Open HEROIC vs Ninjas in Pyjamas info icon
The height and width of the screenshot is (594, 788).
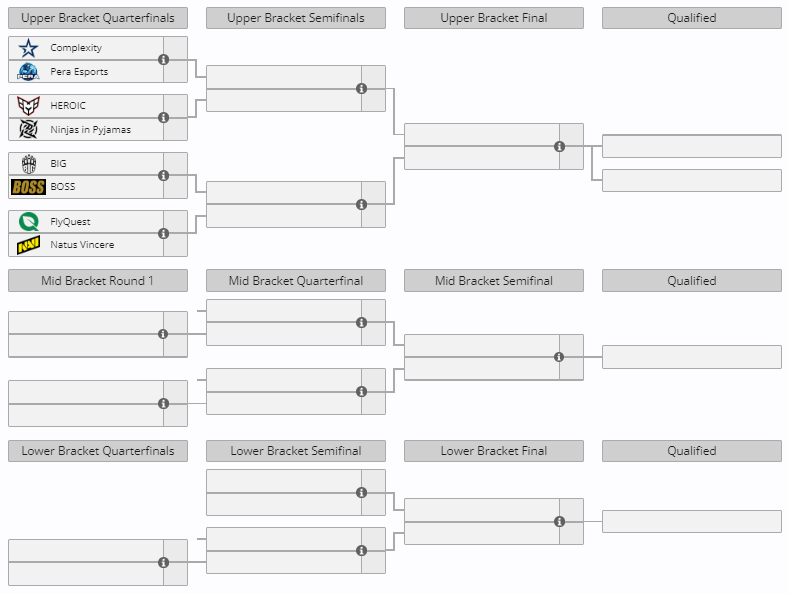tap(164, 118)
